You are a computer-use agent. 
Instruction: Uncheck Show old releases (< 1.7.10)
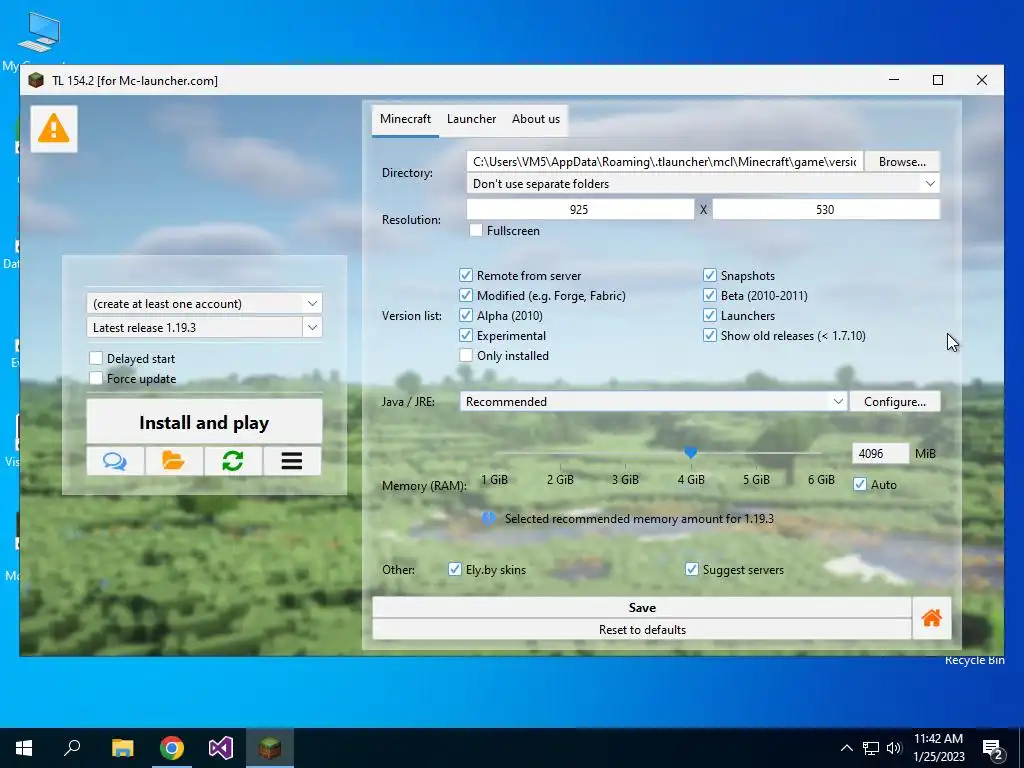[x=709, y=336]
